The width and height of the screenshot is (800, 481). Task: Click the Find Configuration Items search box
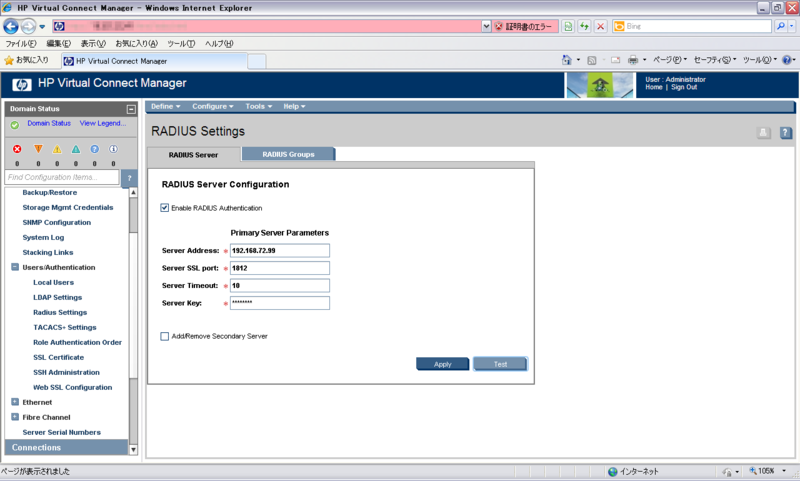click(62, 177)
